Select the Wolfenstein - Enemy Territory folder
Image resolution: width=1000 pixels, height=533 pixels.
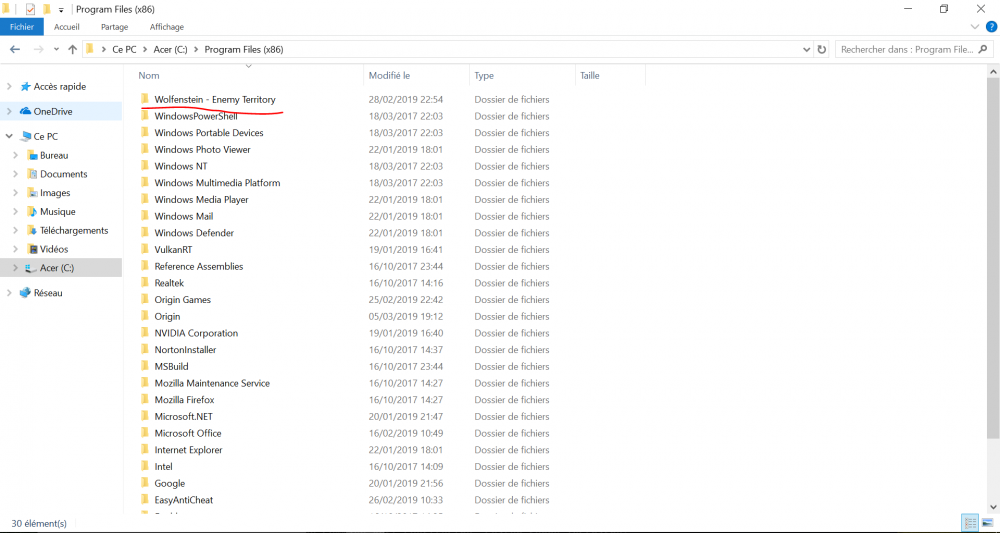[215, 99]
